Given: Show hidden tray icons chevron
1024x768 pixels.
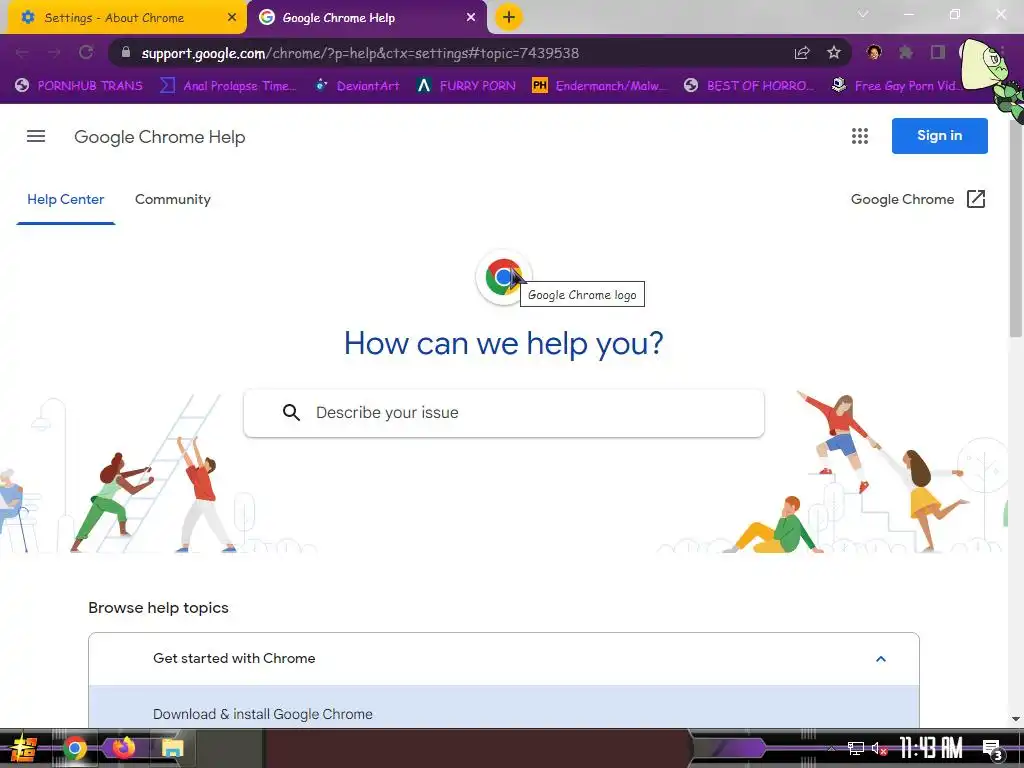Looking at the screenshot, I should (x=831, y=748).
